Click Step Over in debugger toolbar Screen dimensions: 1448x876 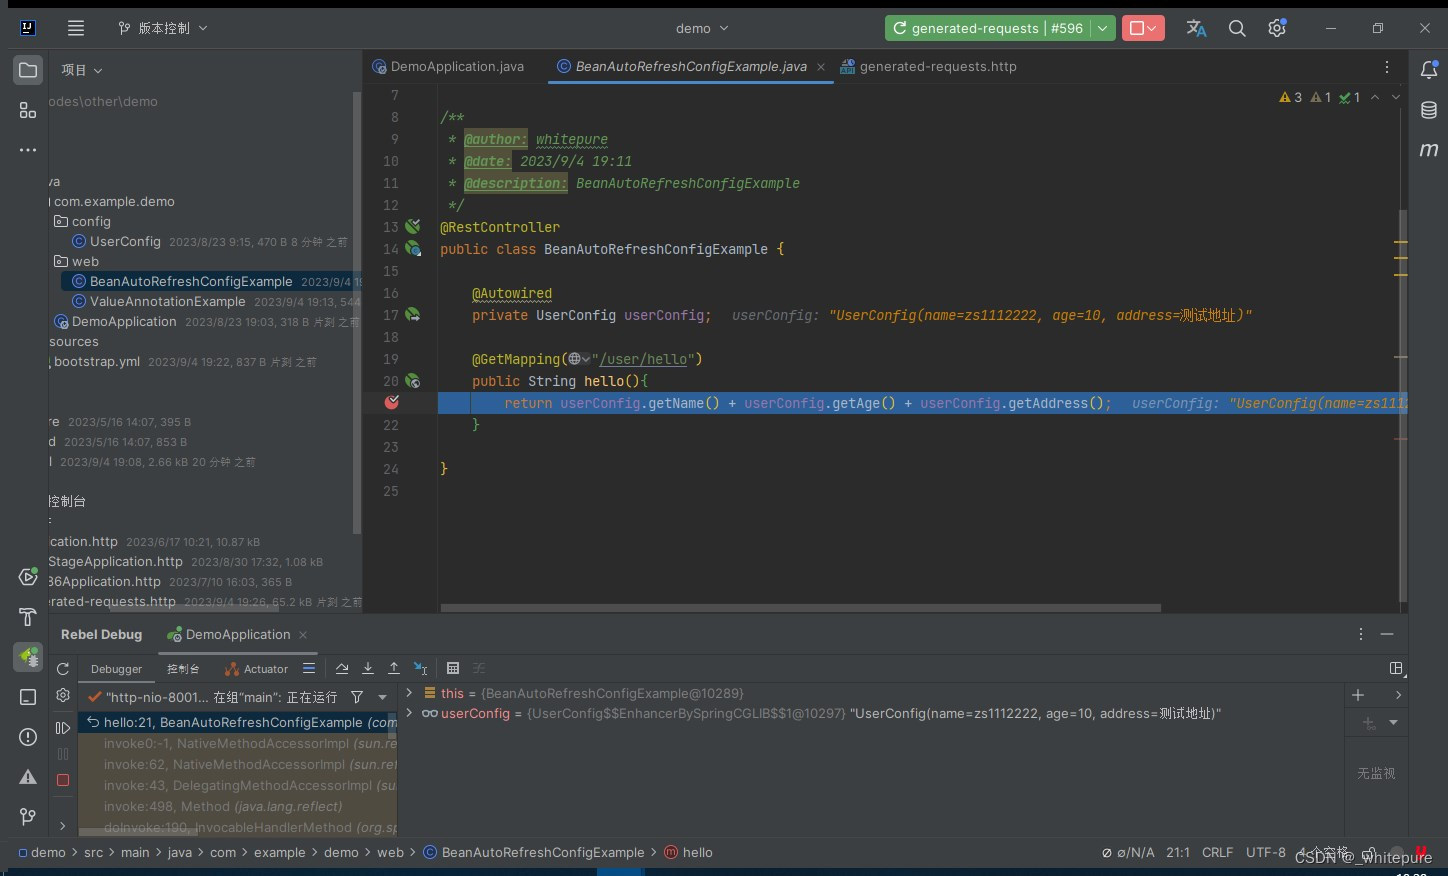[342, 668]
